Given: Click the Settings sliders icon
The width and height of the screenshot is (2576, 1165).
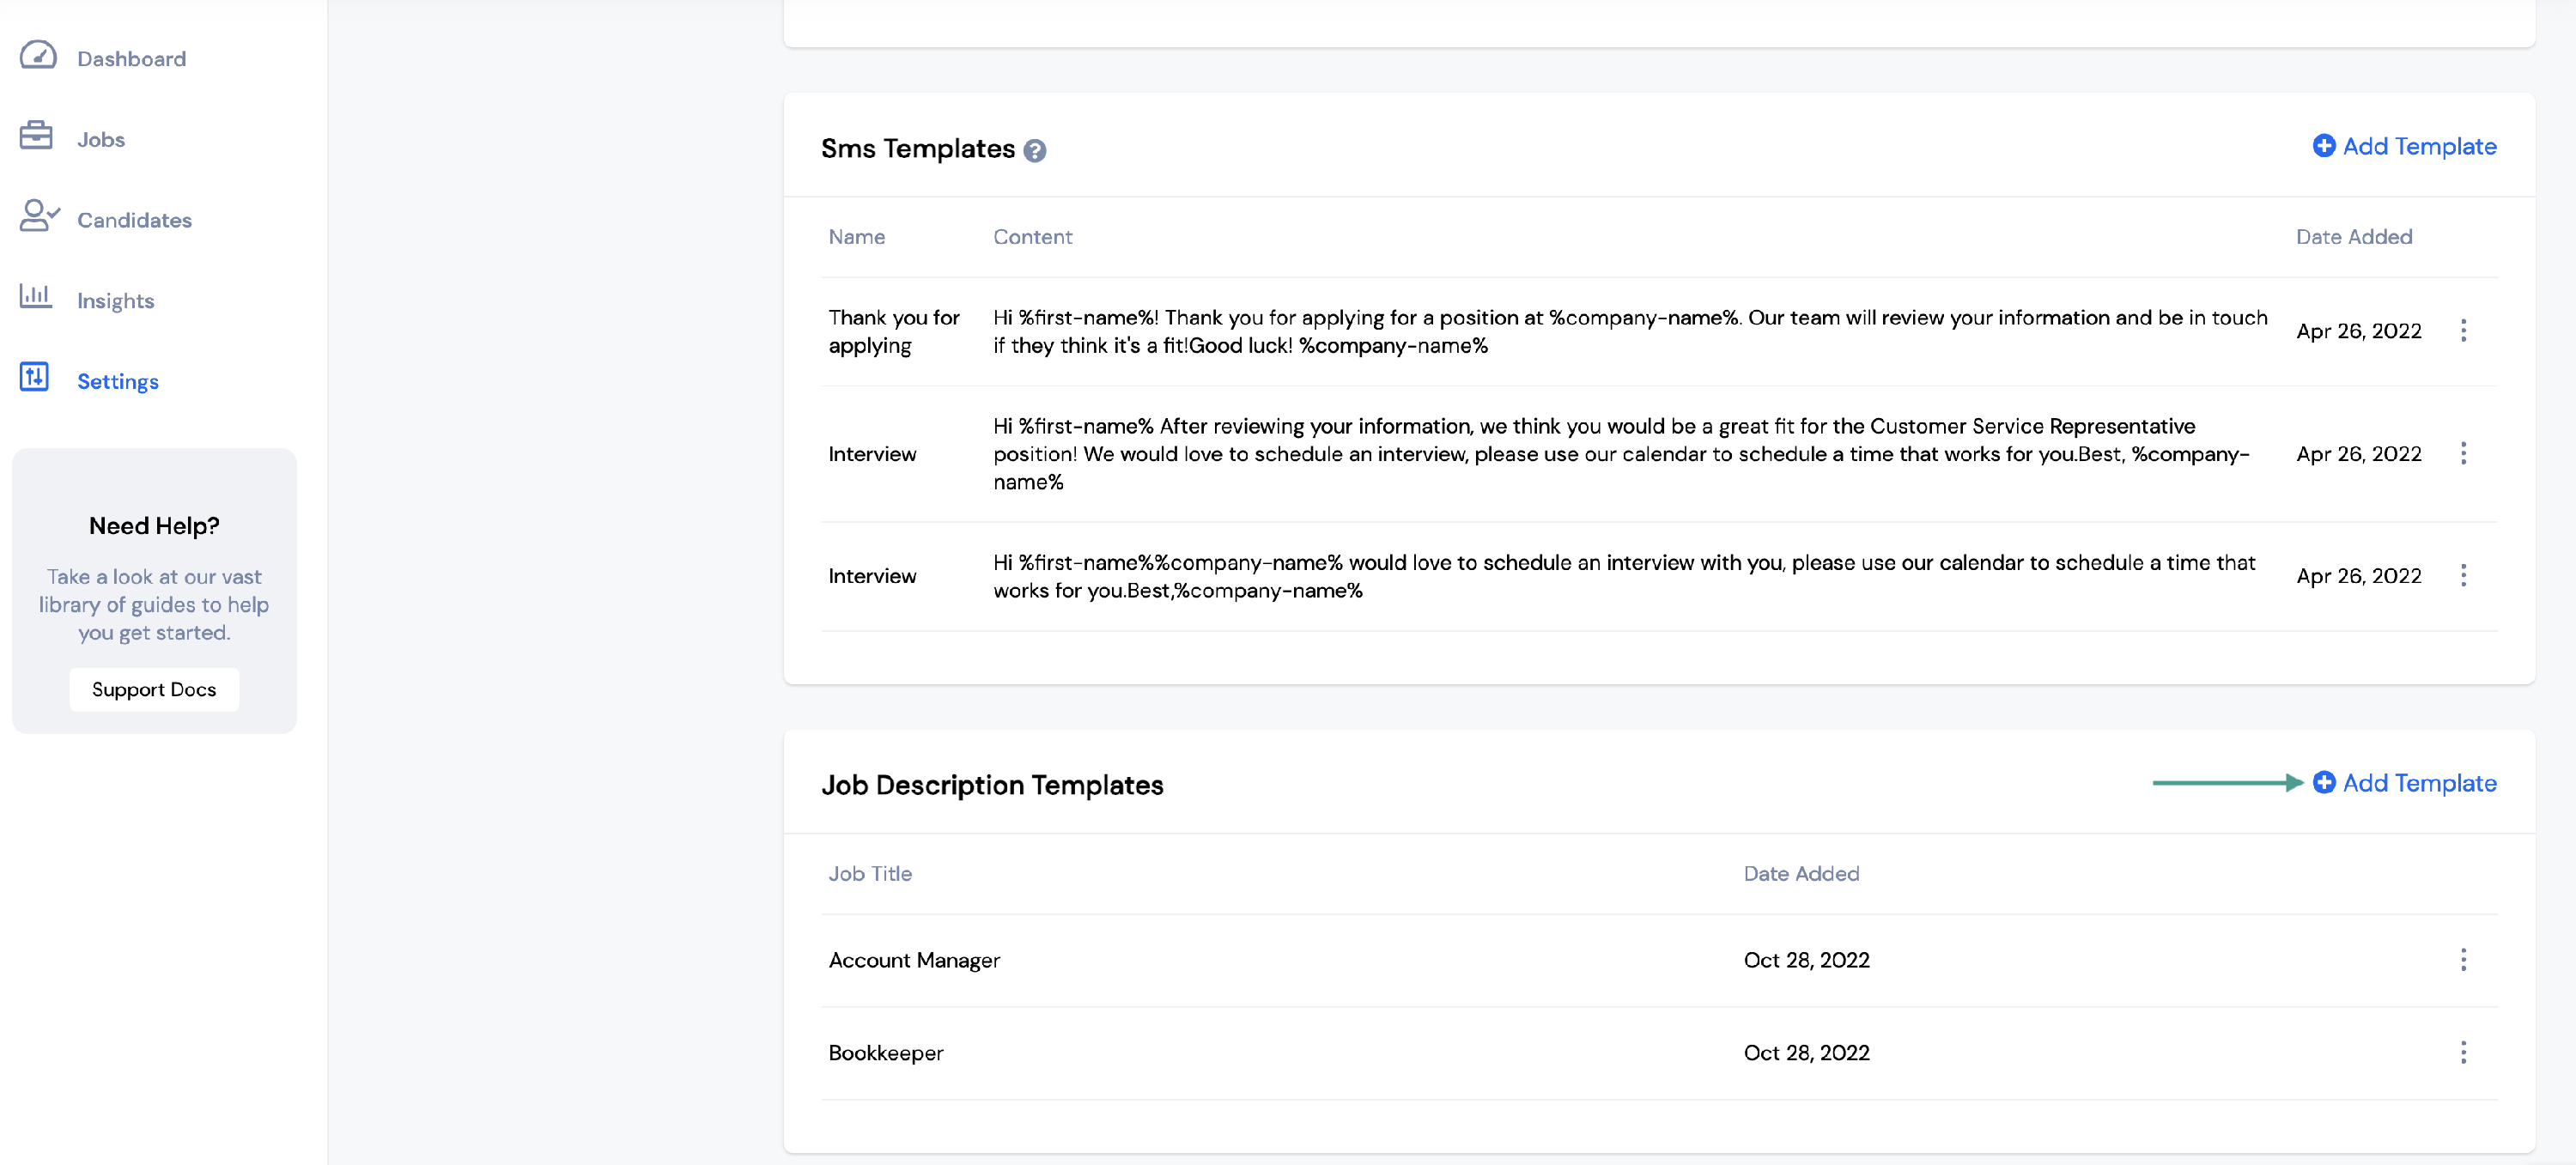Looking at the screenshot, I should (35, 377).
